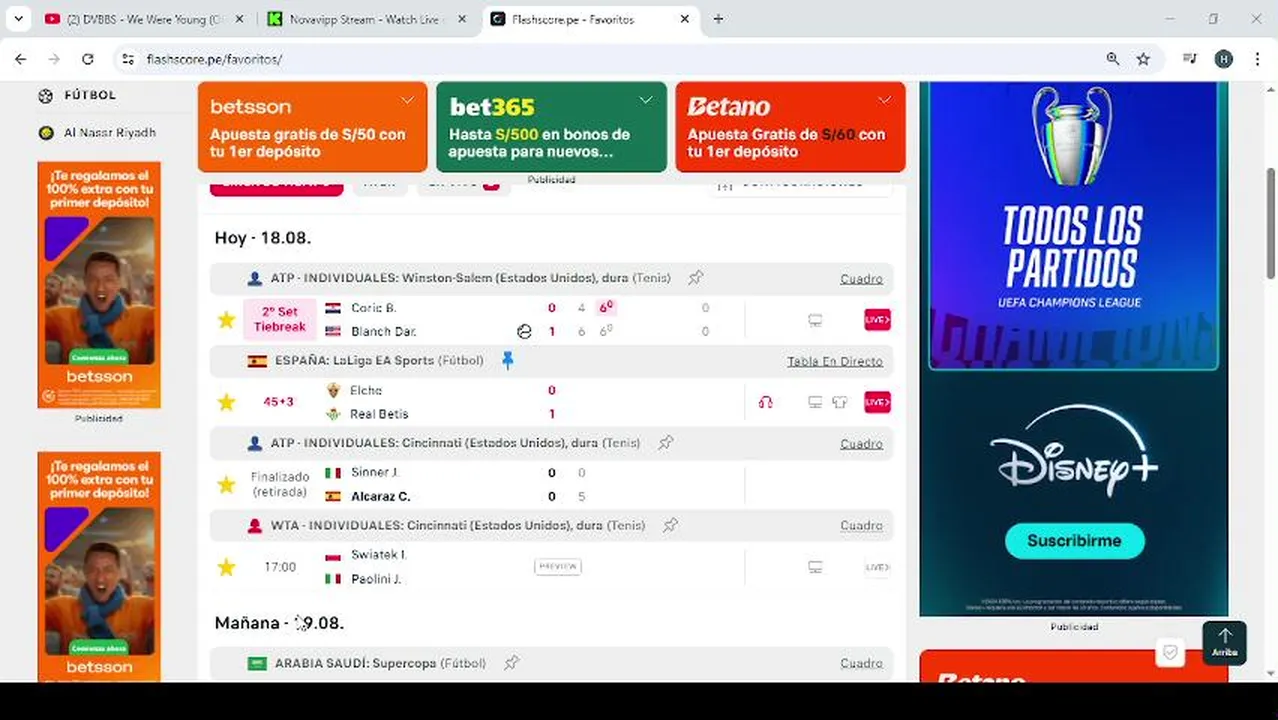The image size is (1278, 720).
Task: Jump to top with Arriba button
Action: tap(1225, 643)
